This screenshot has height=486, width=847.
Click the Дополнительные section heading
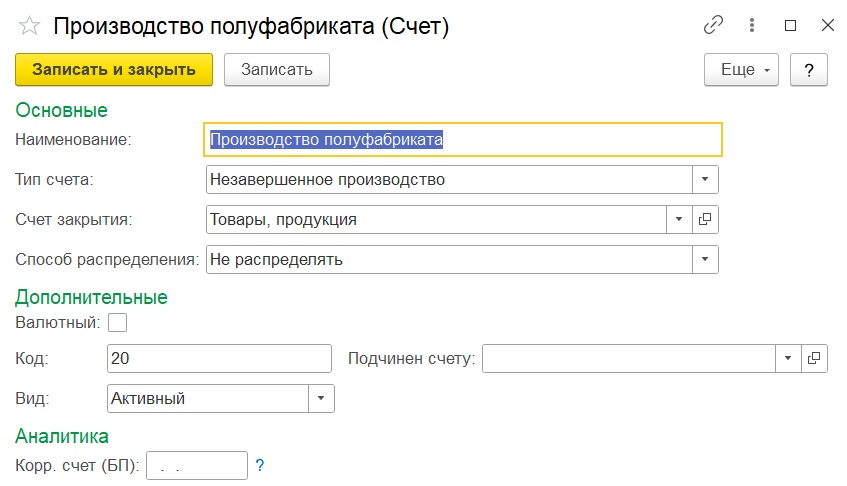(91, 298)
